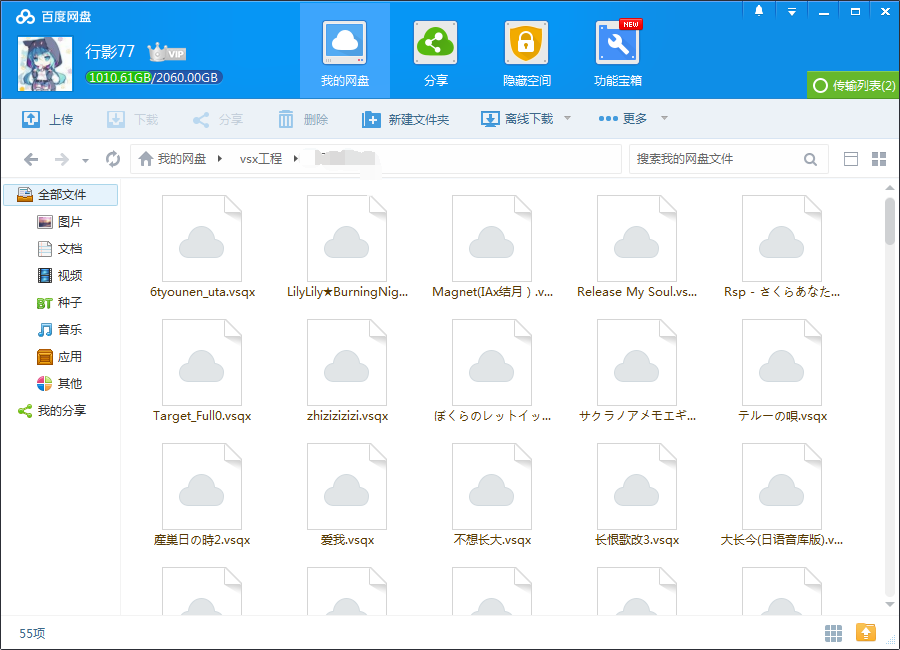Expand the 离线下载 dropdown arrow
The height and width of the screenshot is (650, 900).
(567, 118)
